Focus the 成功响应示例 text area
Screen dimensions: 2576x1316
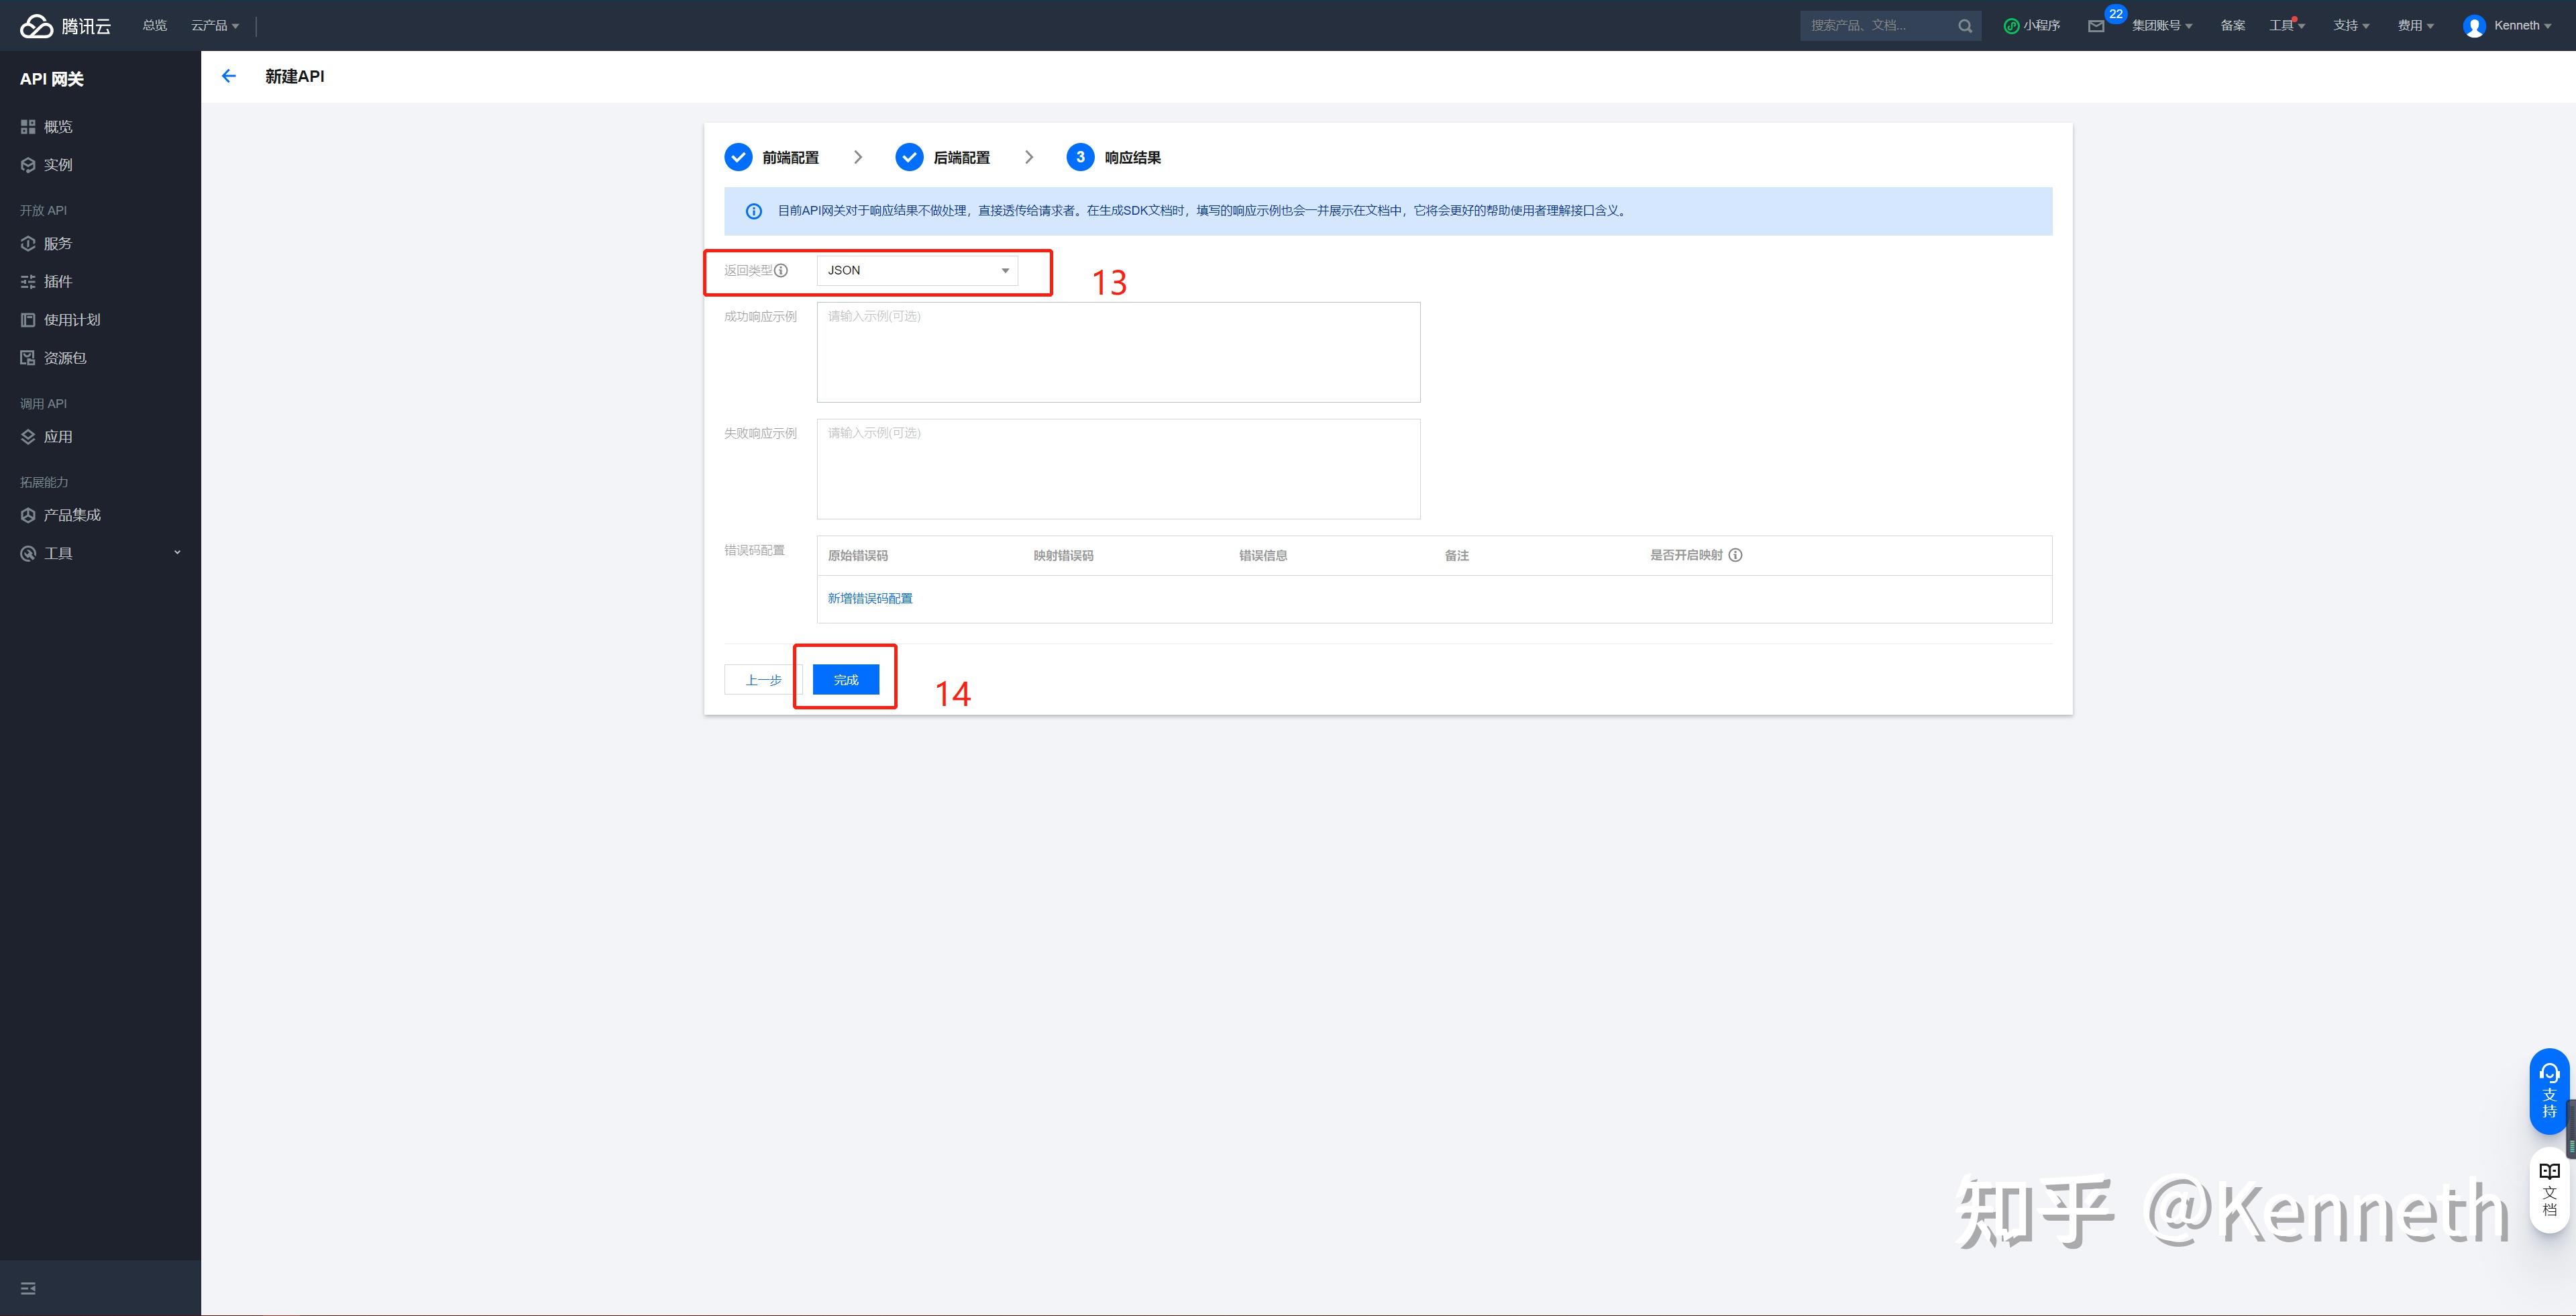pyautogui.click(x=1117, y=352)
